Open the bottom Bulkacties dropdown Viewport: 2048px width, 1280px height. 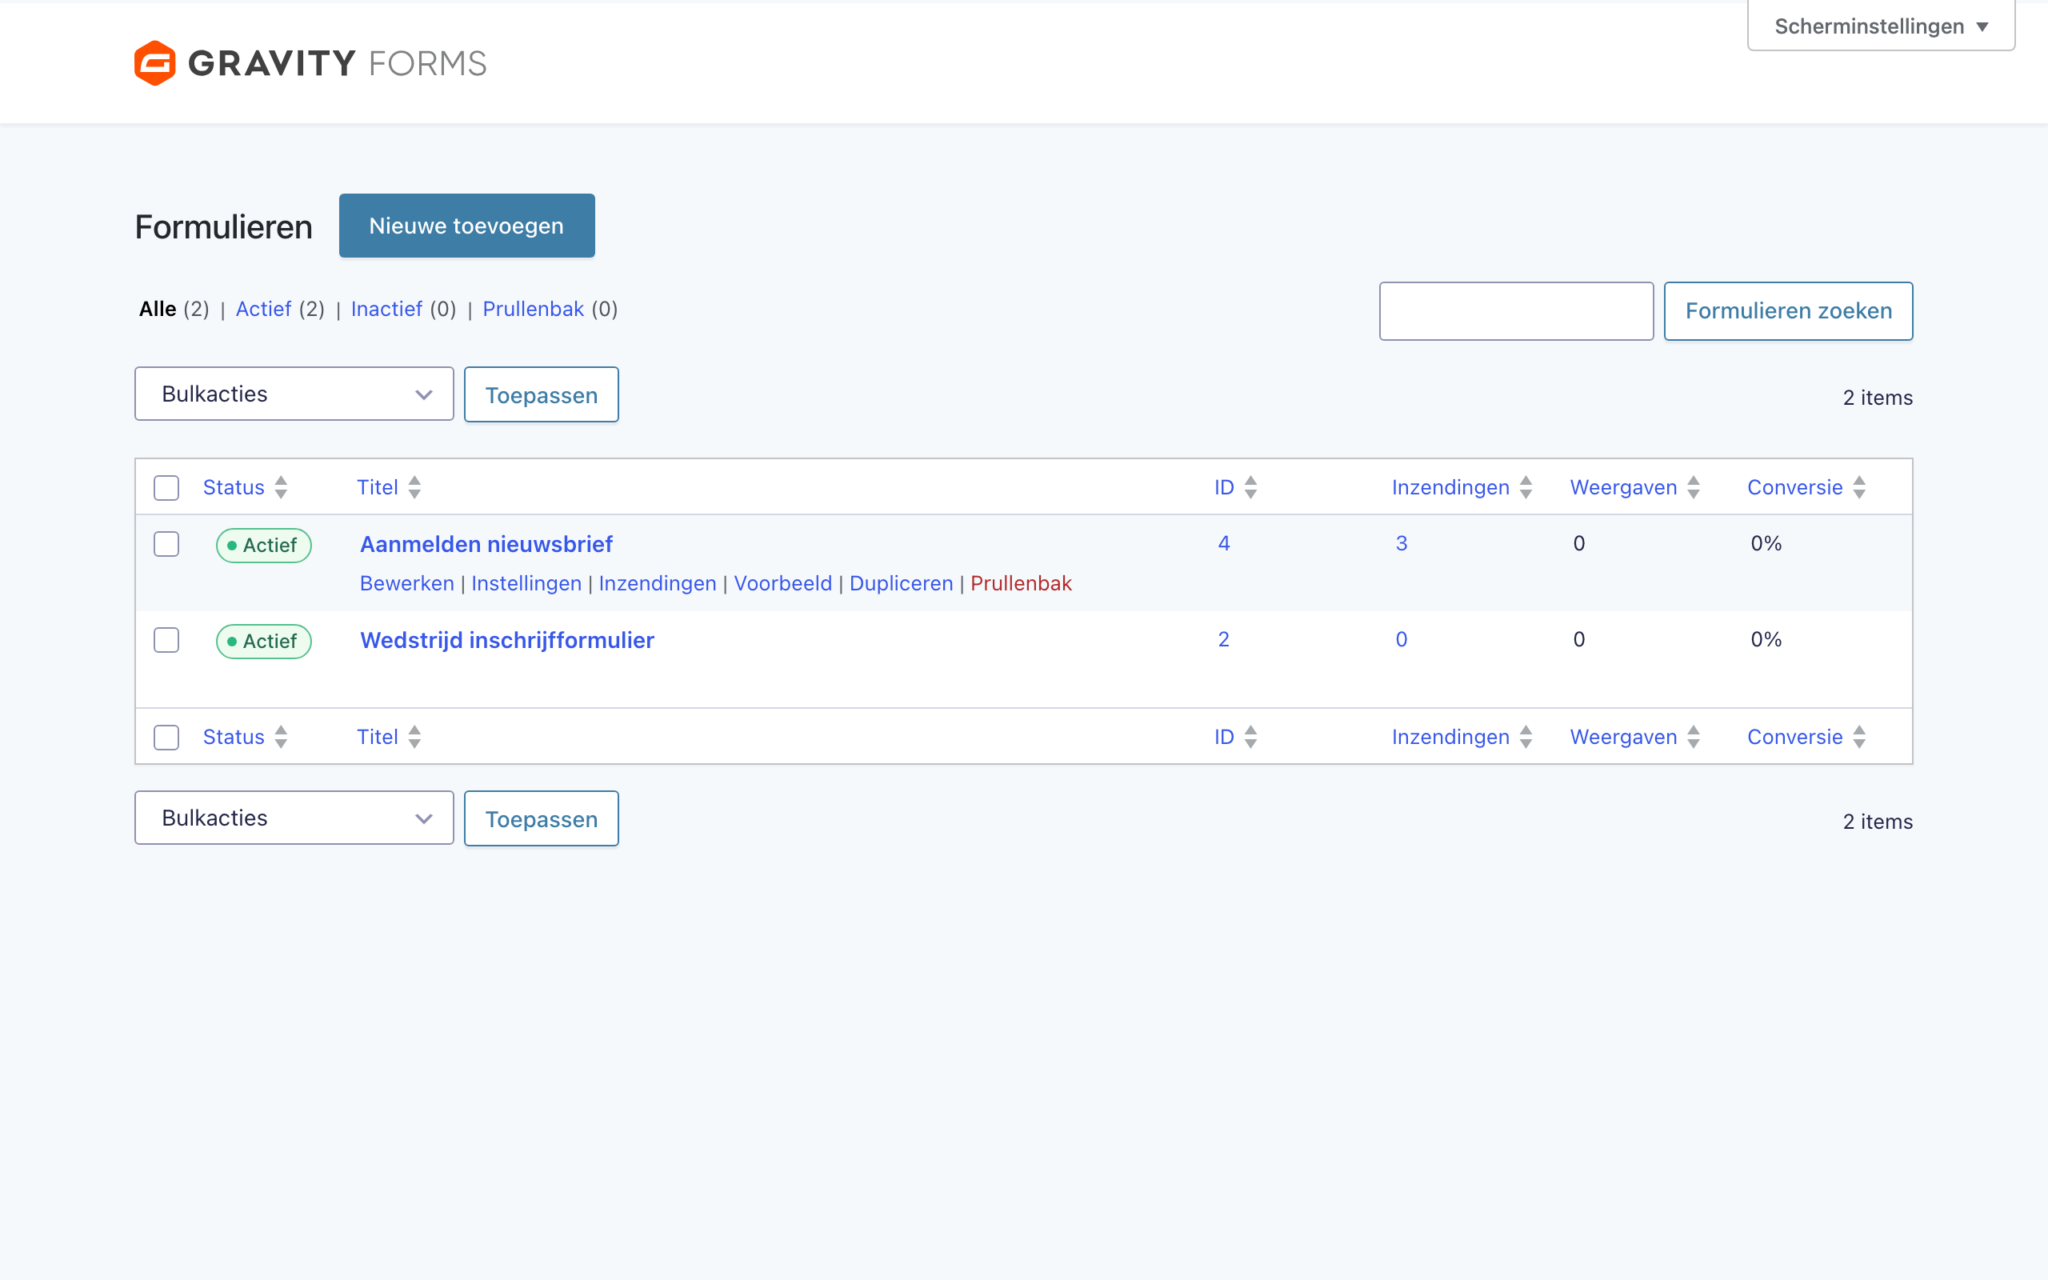(294, 818)
